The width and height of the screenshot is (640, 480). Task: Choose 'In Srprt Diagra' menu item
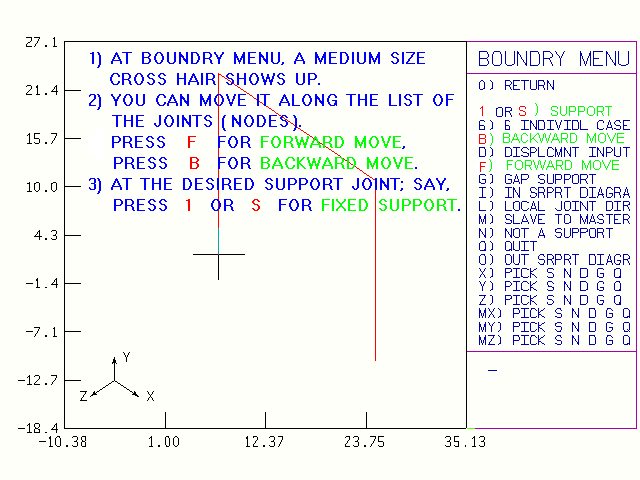pos(554,192)
